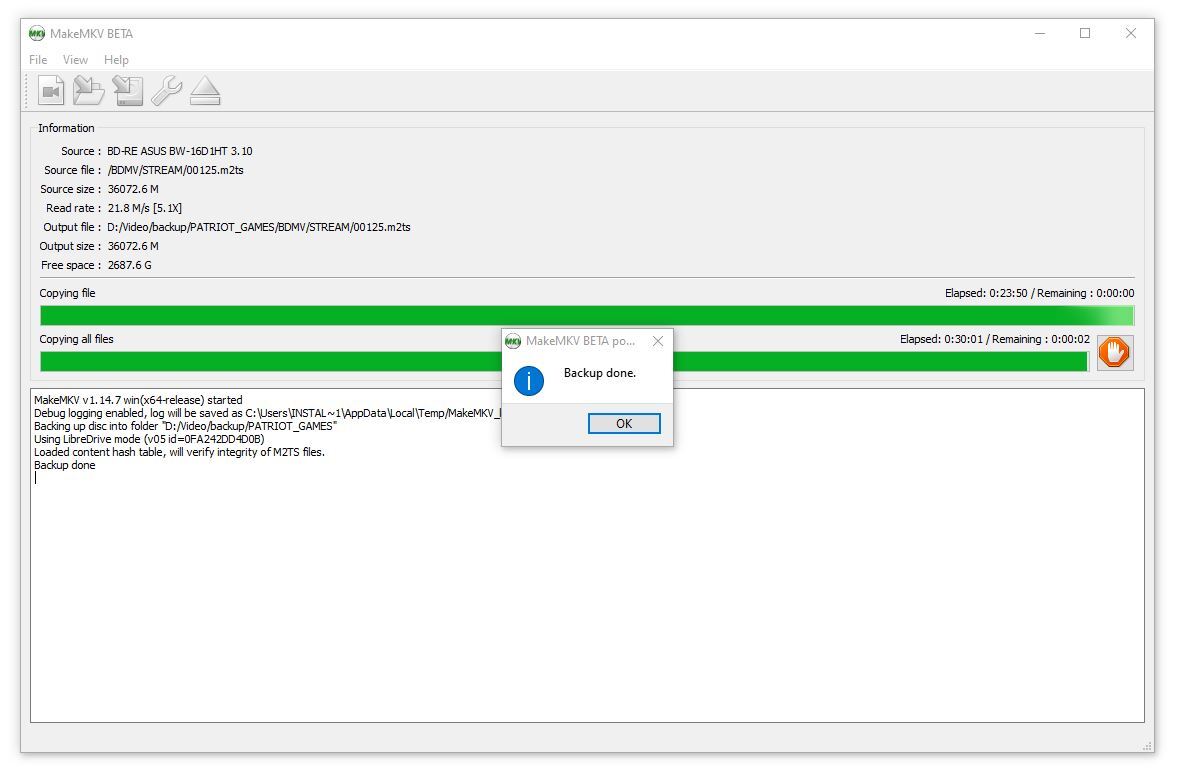Select source text 'BD-RE ASUS BW-16D1HT 3.10'
Screen dimensions: 1178x772
[x=180, y=151]
